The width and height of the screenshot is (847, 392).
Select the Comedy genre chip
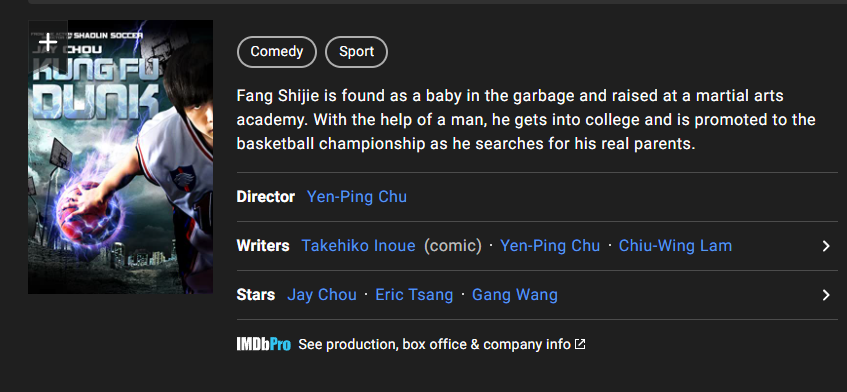tap(277, 52)
